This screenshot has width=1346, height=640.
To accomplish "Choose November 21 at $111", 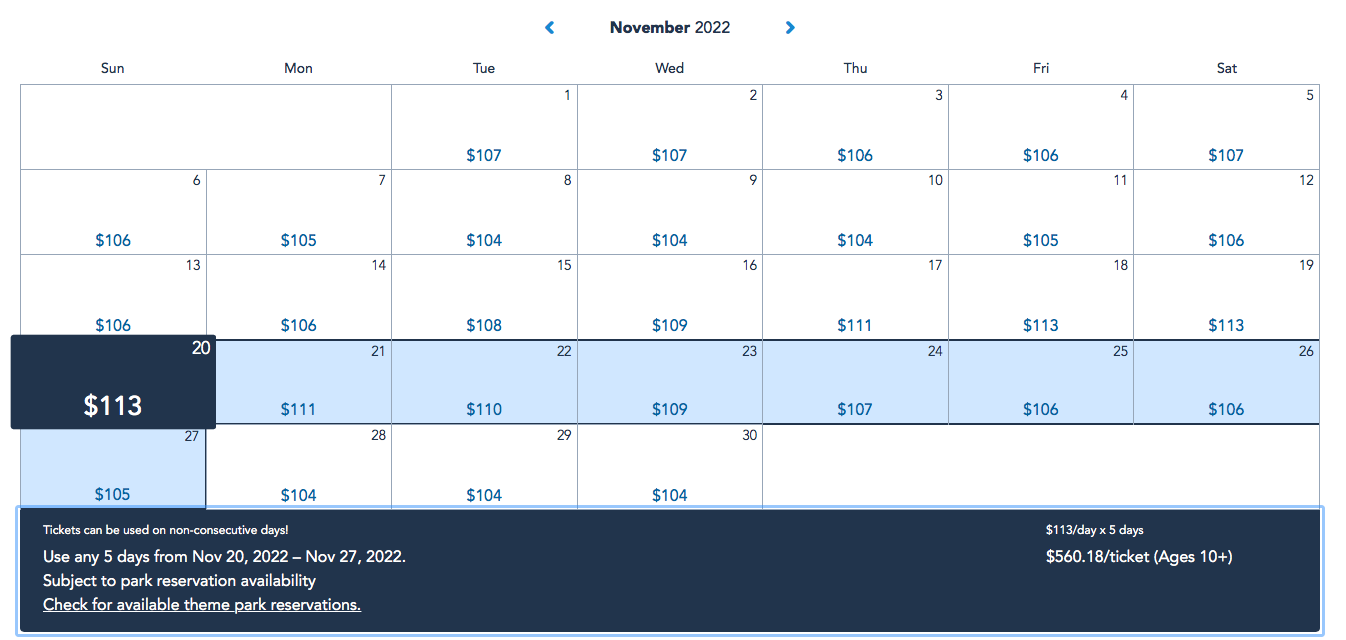I will (299, 382).
